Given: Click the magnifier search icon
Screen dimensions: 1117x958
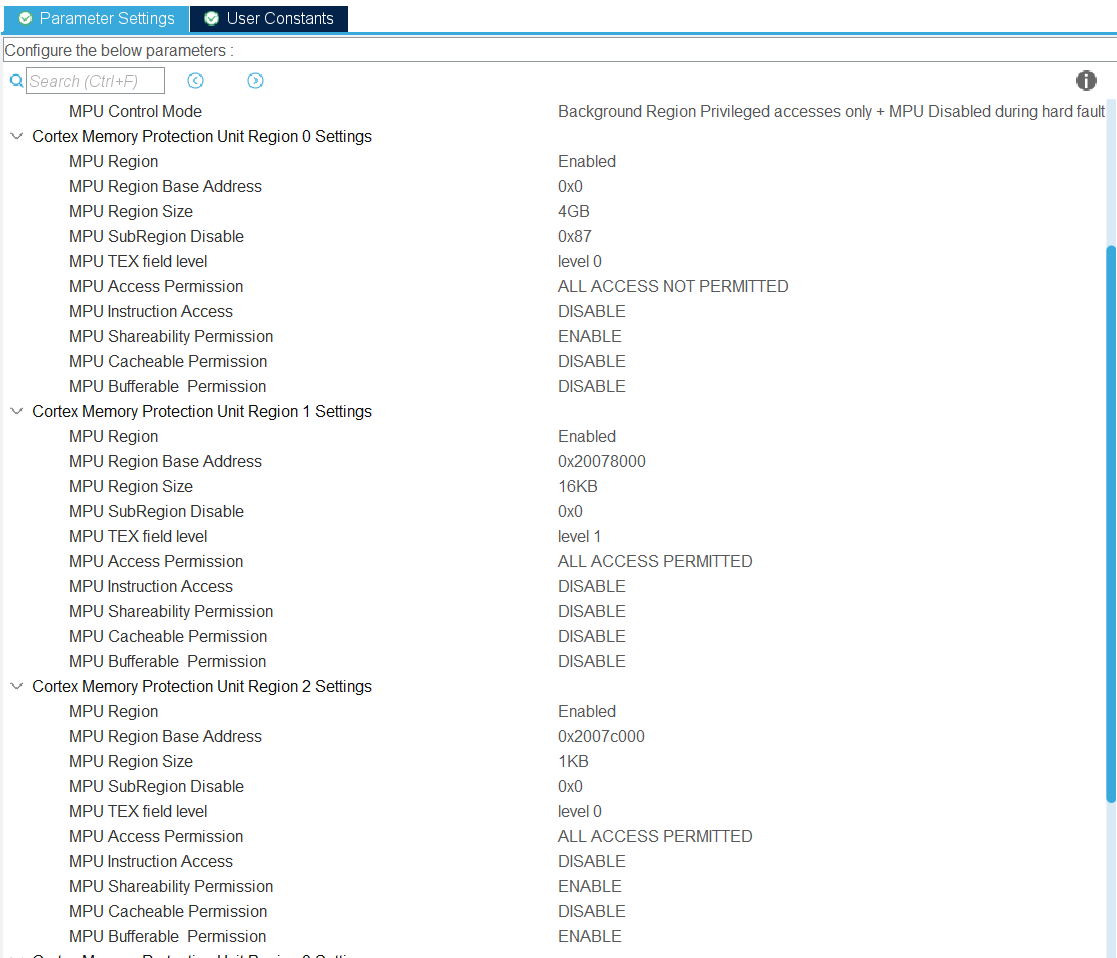Looking at the screenshot, I should [x=16, y=80].
